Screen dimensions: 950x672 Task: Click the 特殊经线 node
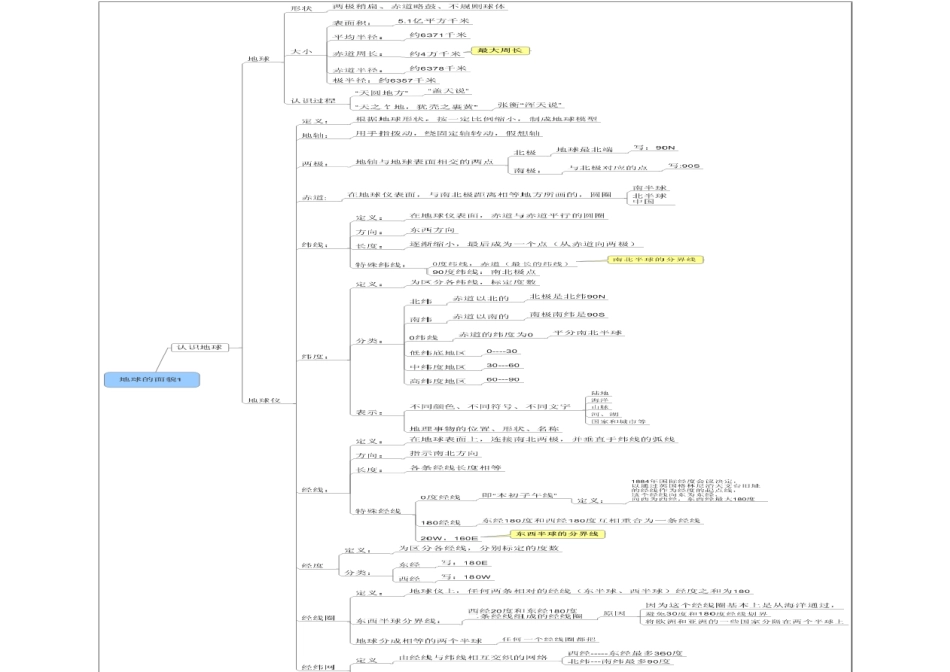(379, 511)
